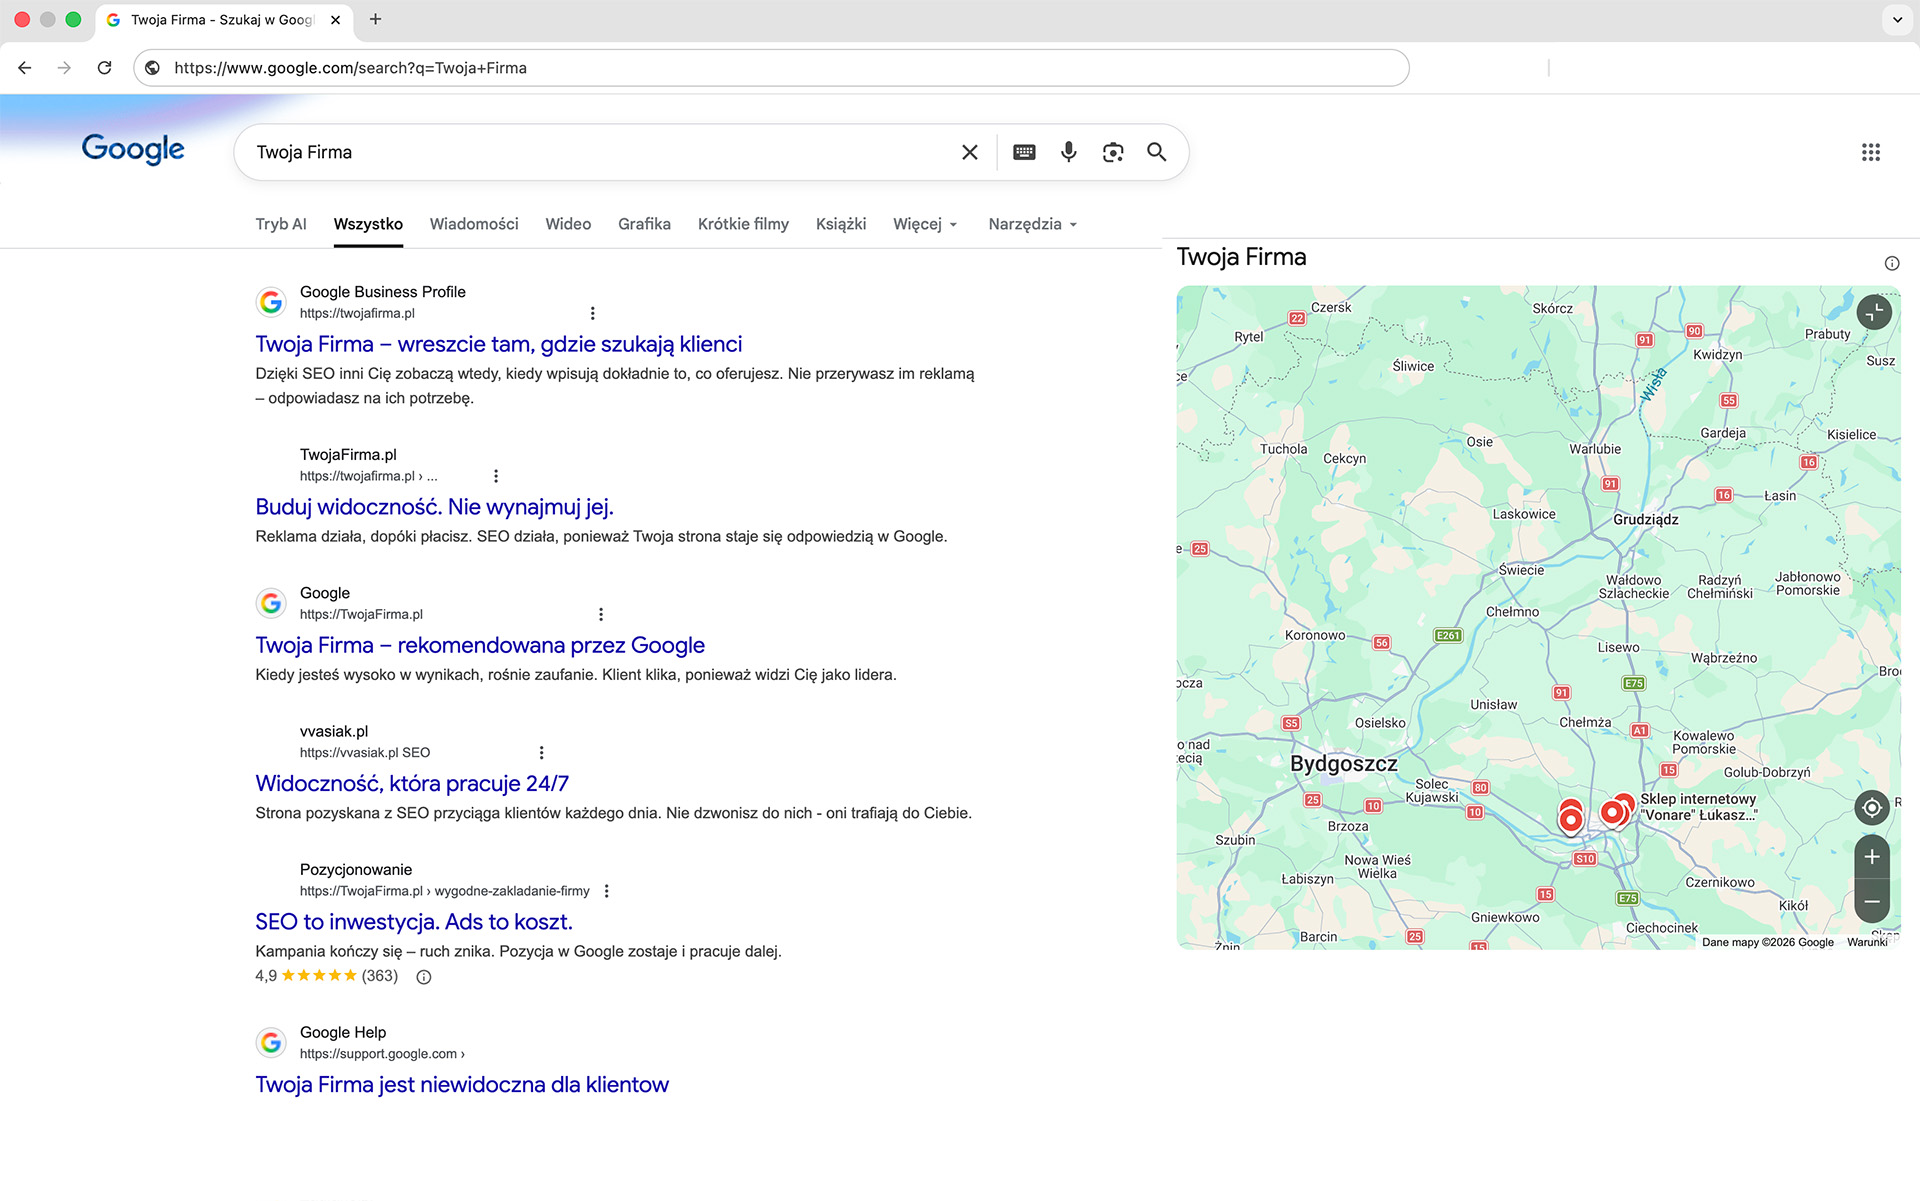The width and height of the screenshot is (1920, 1201).
Task: Open the info icon next to the map
Action: point(1892,262)
